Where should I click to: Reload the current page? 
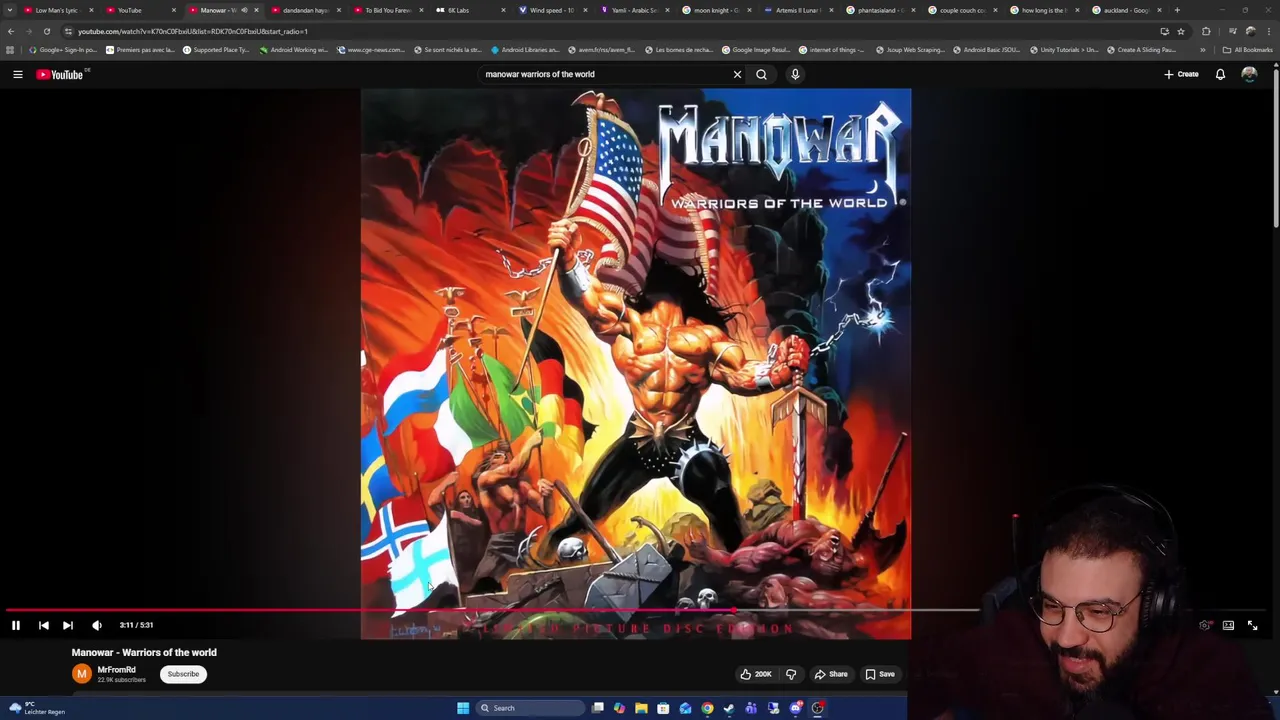(46, 31)
